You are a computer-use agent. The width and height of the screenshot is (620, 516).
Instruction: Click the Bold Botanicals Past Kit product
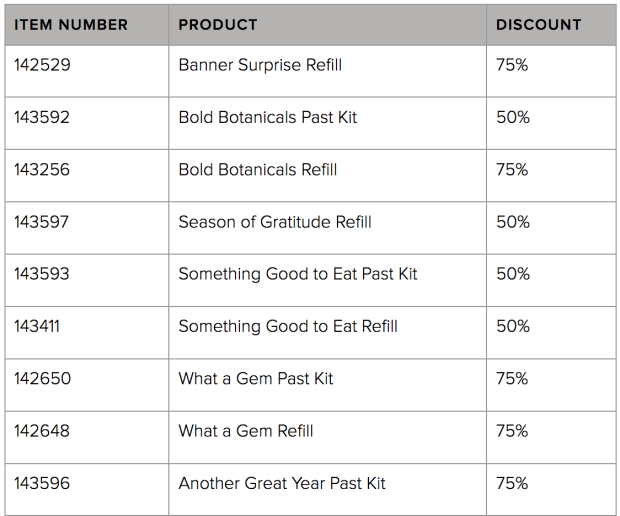[268, 117]
